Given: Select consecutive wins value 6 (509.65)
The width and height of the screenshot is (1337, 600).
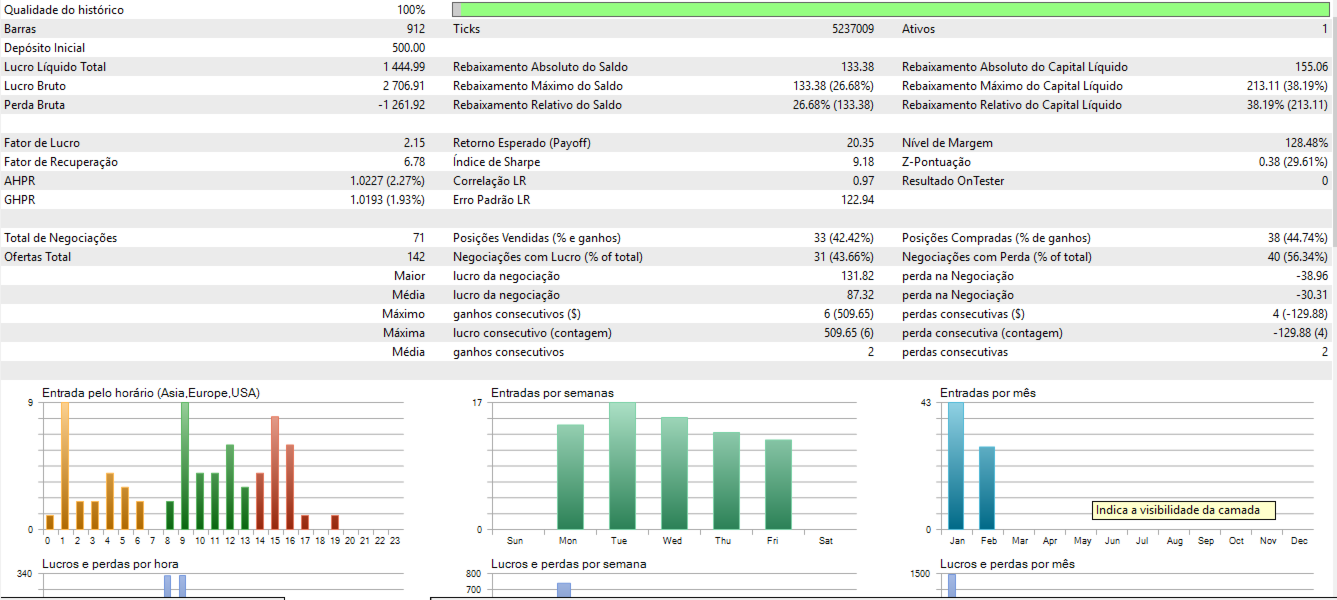Looking at the screenshot, I should tap(849, 314).
